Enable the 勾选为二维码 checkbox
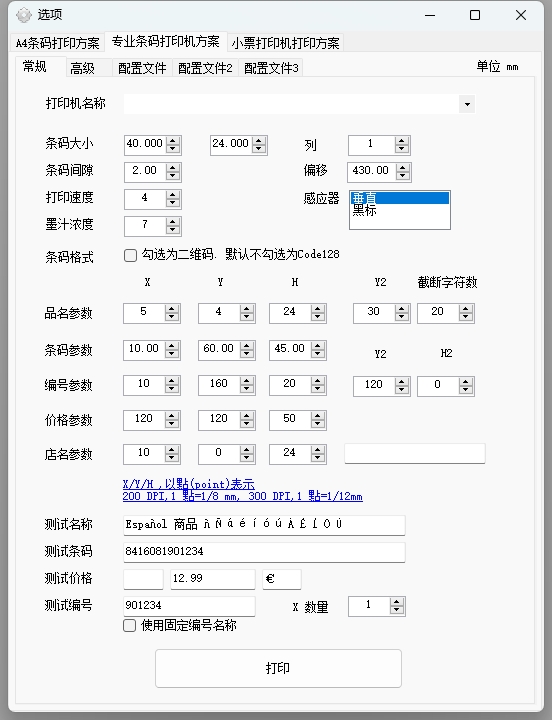This screenshot has height=720, width=552. pyautogui.click(x=130, y=255)
